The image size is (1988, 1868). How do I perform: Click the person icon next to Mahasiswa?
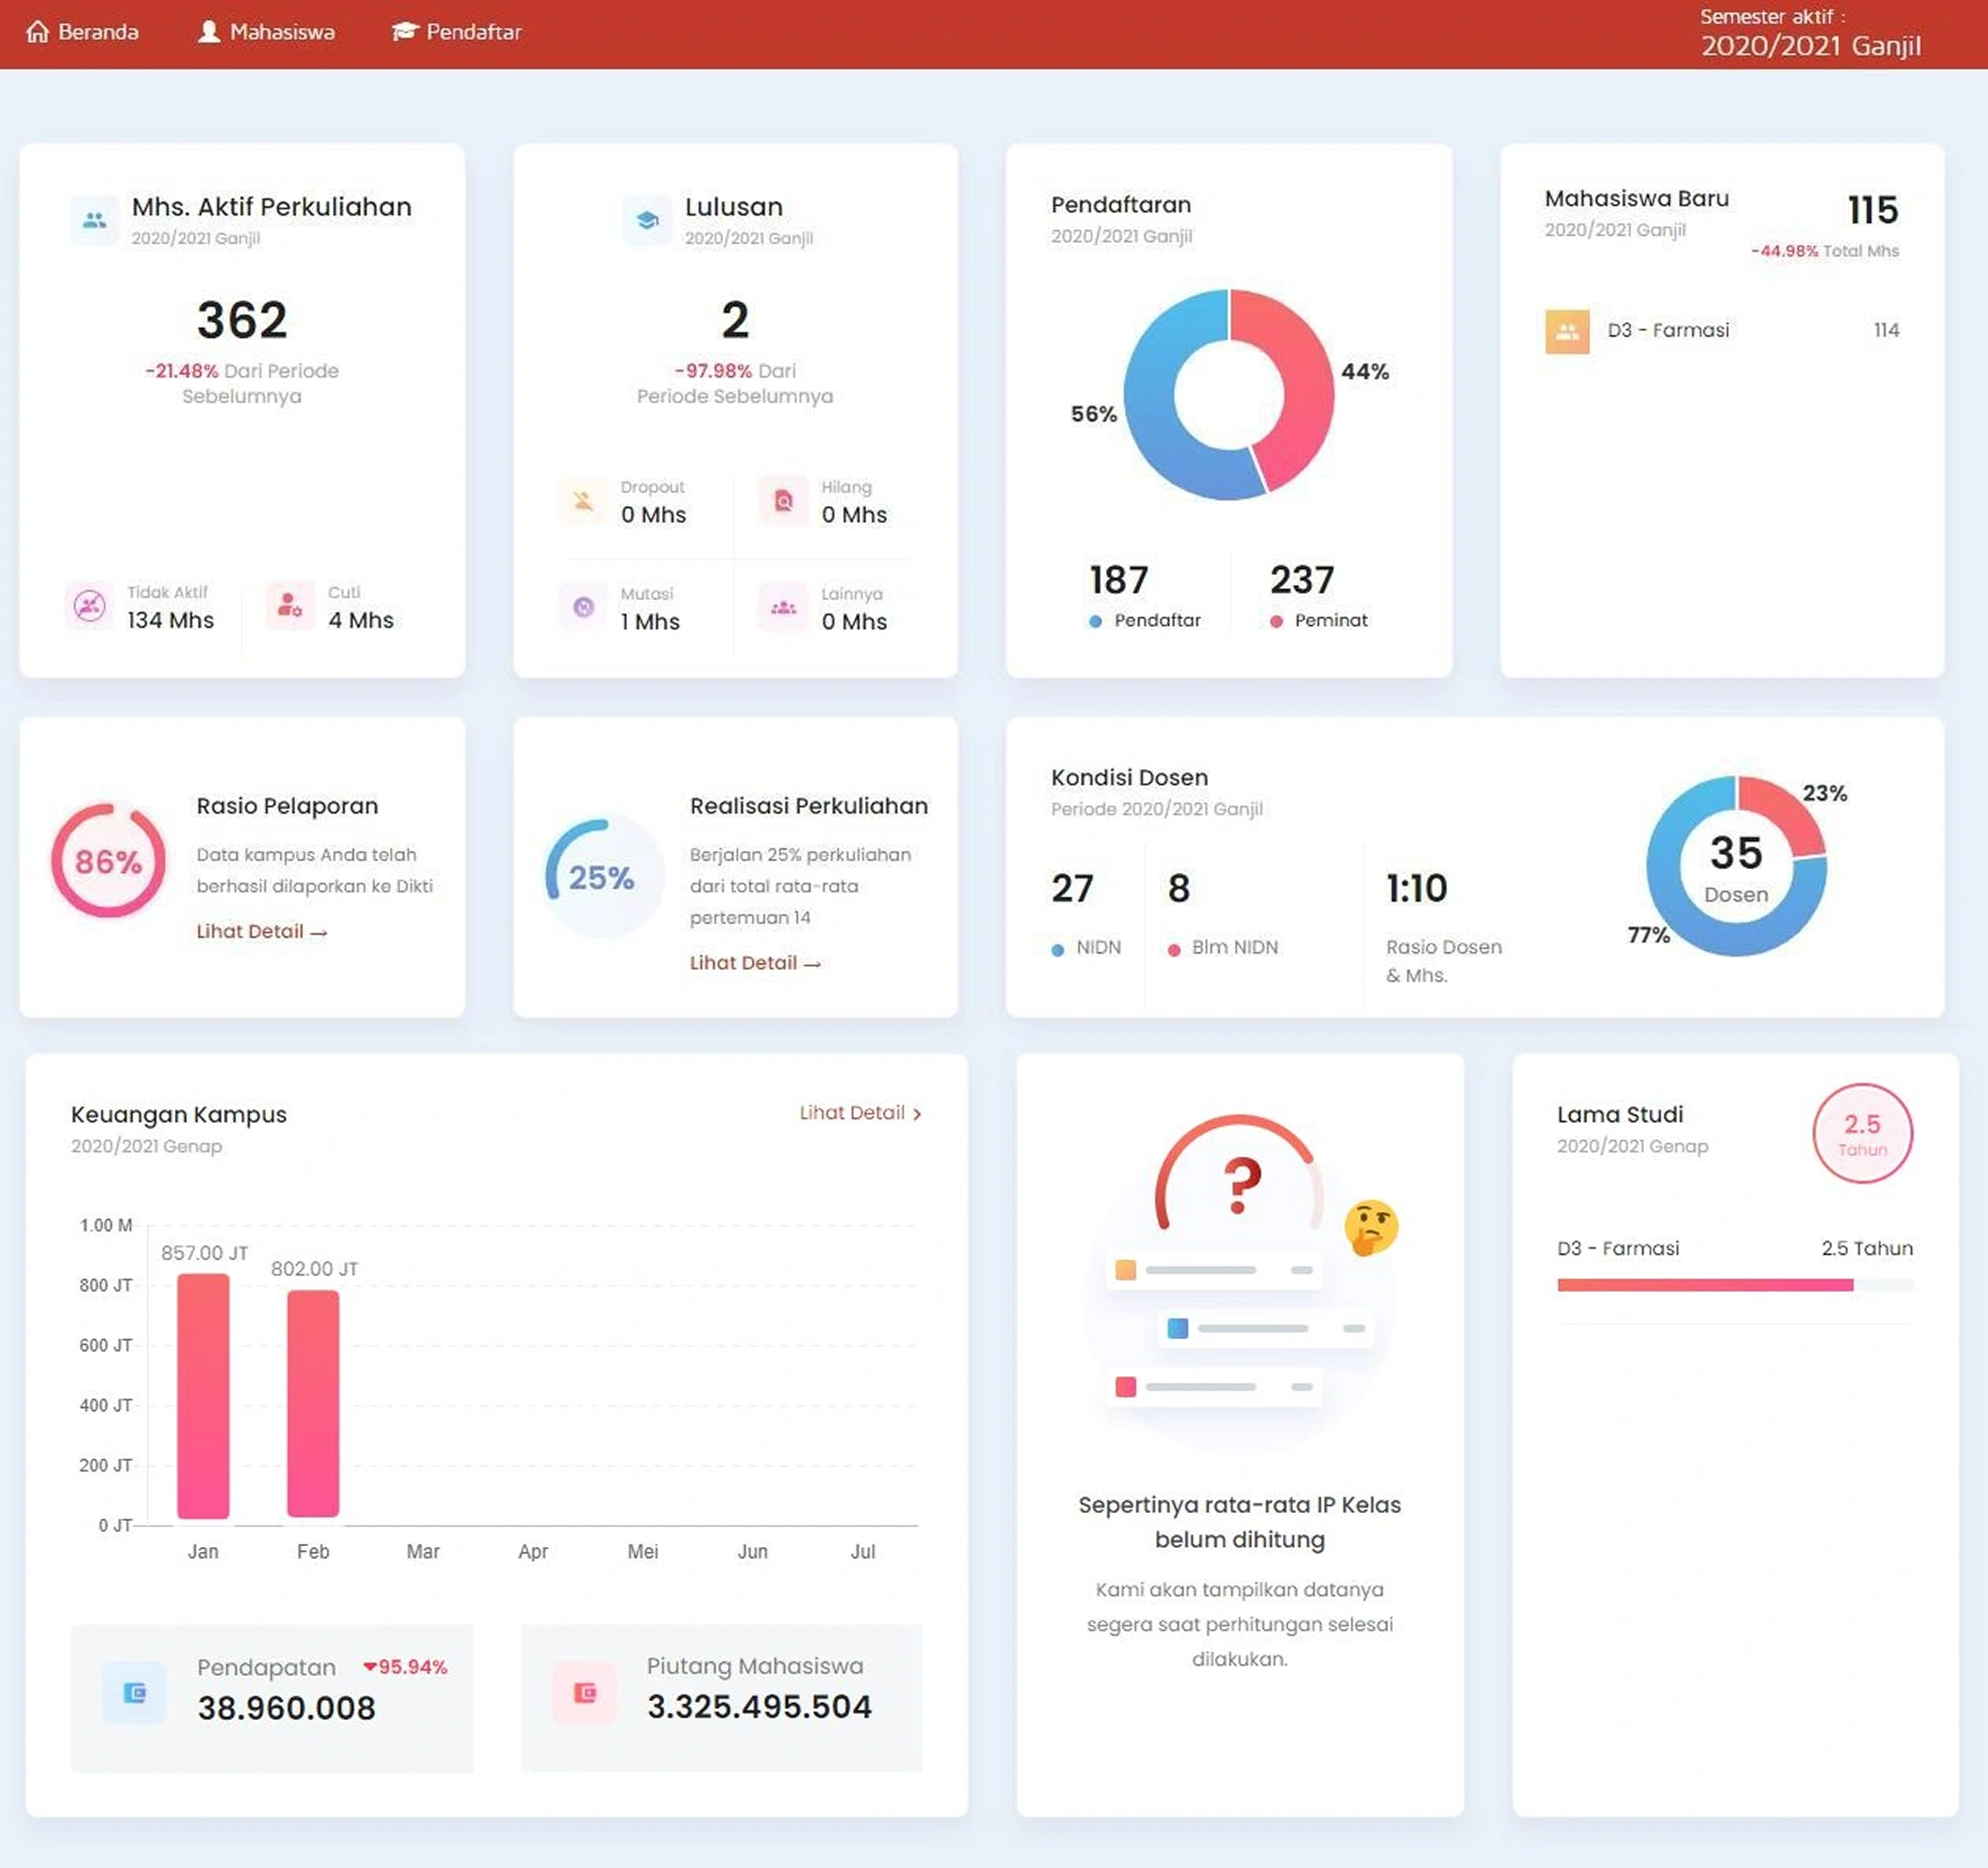(x=209, y=32)
